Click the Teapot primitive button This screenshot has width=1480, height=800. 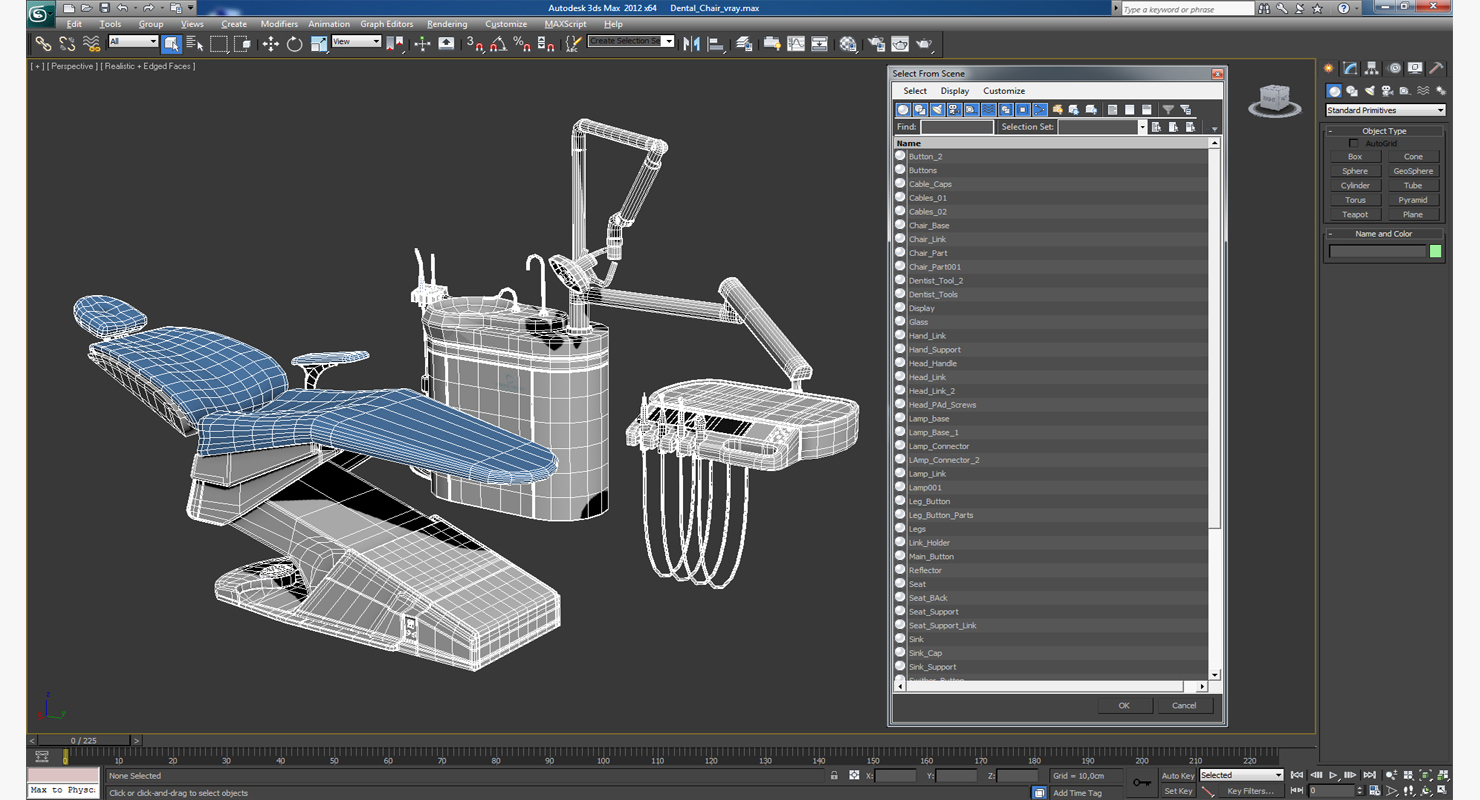(1355, 214)
